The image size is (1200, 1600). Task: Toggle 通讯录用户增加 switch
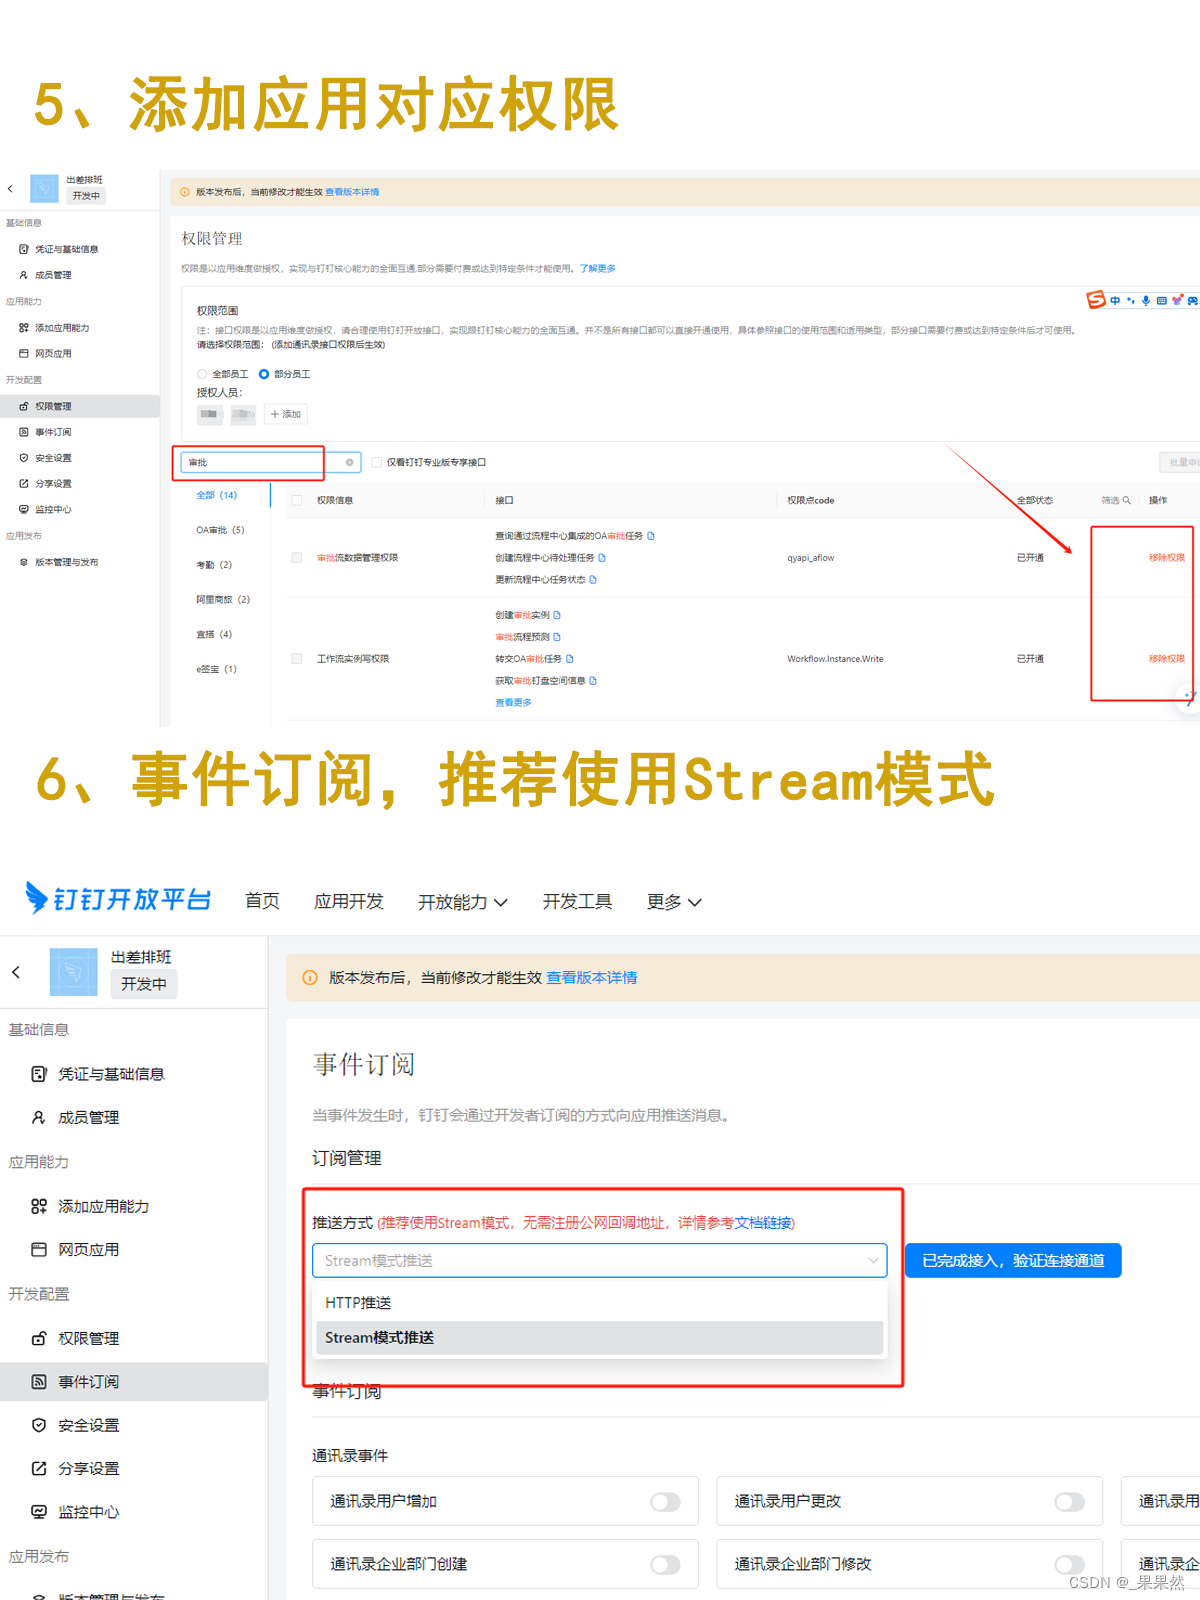point(665,1502)
